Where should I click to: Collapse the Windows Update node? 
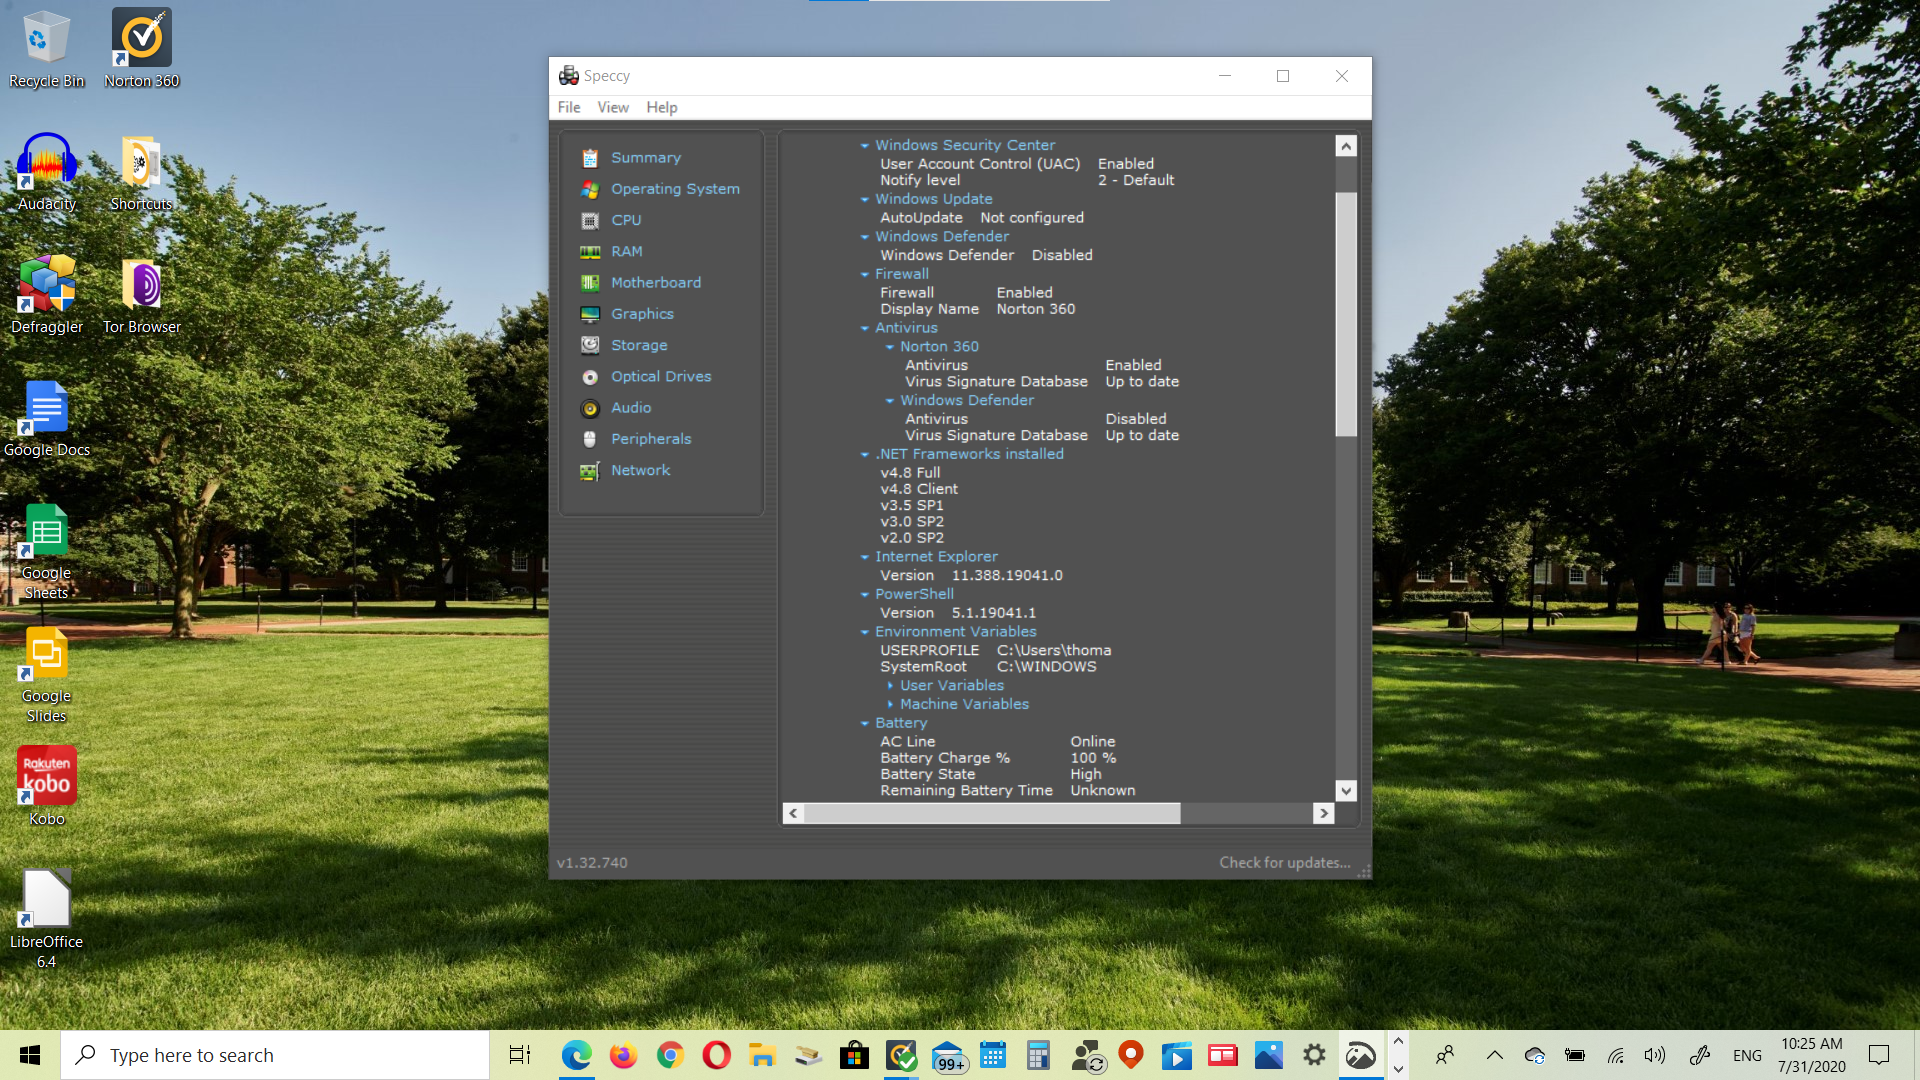865,200
